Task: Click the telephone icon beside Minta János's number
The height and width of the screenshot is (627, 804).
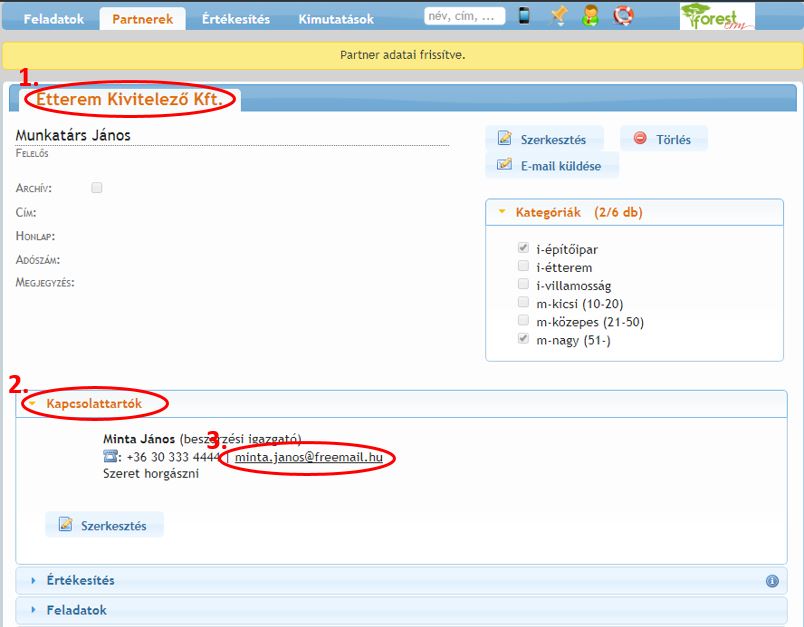Action: click(110, 457)
